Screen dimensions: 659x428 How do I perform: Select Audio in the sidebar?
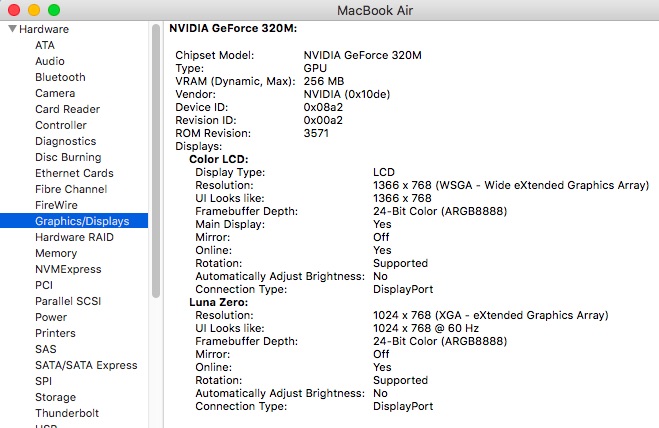[50, 61]
